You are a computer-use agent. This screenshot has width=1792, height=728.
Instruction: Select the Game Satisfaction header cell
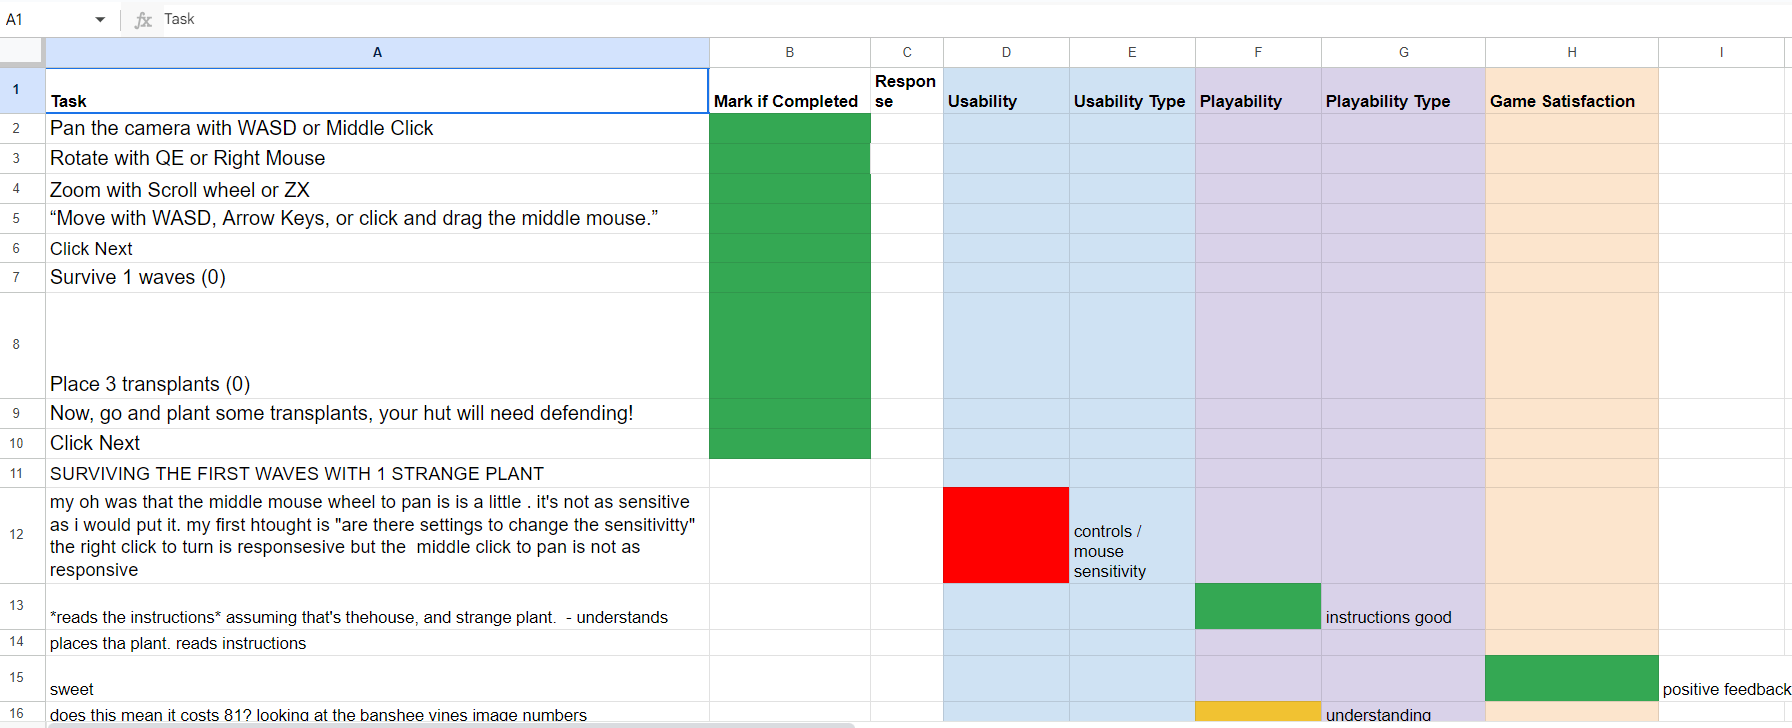[x=1571, y=91]
